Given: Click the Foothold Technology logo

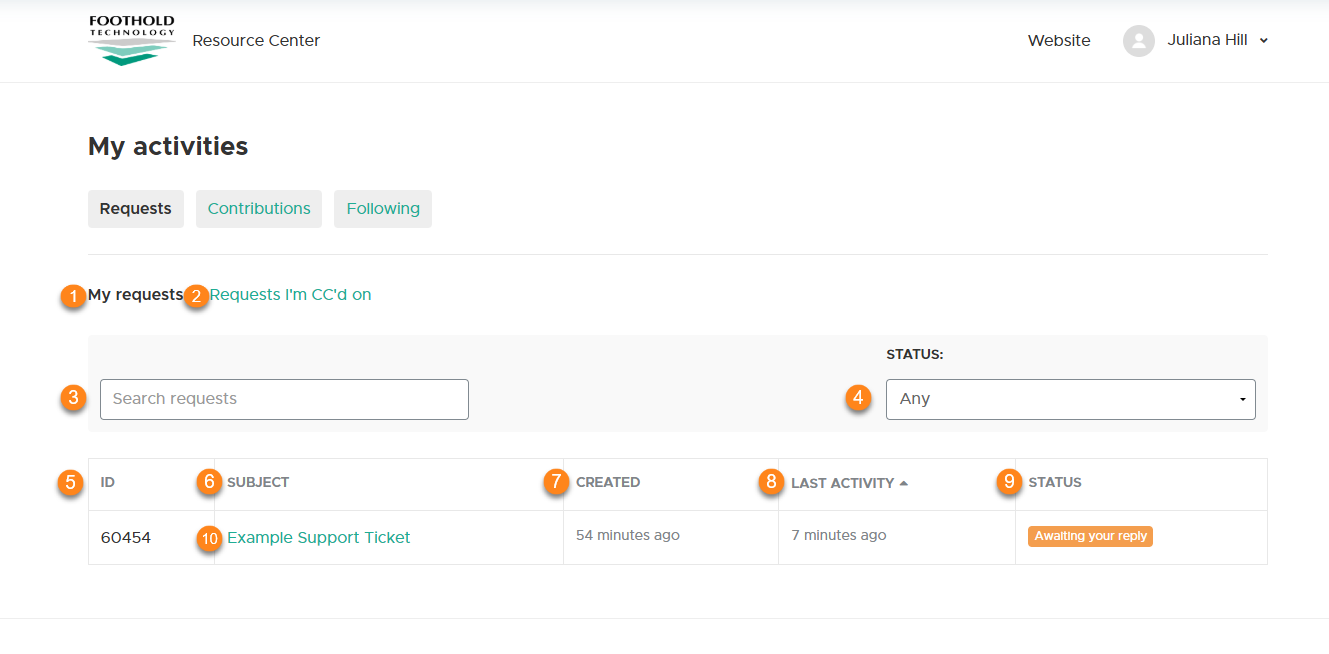Looking at the screenshot, I should tap(131, 41).
